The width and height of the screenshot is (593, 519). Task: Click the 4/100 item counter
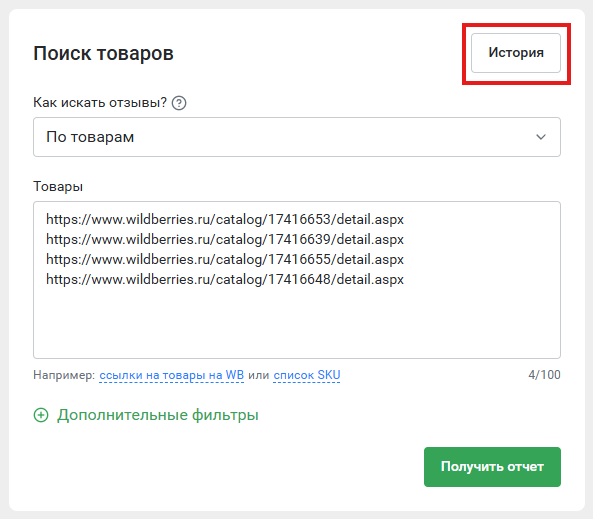pos(544,375)
